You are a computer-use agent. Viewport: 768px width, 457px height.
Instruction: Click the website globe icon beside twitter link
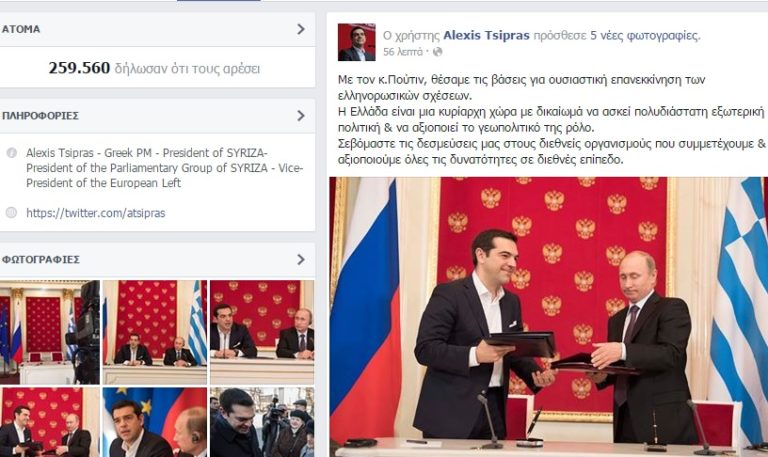(11, 213)
